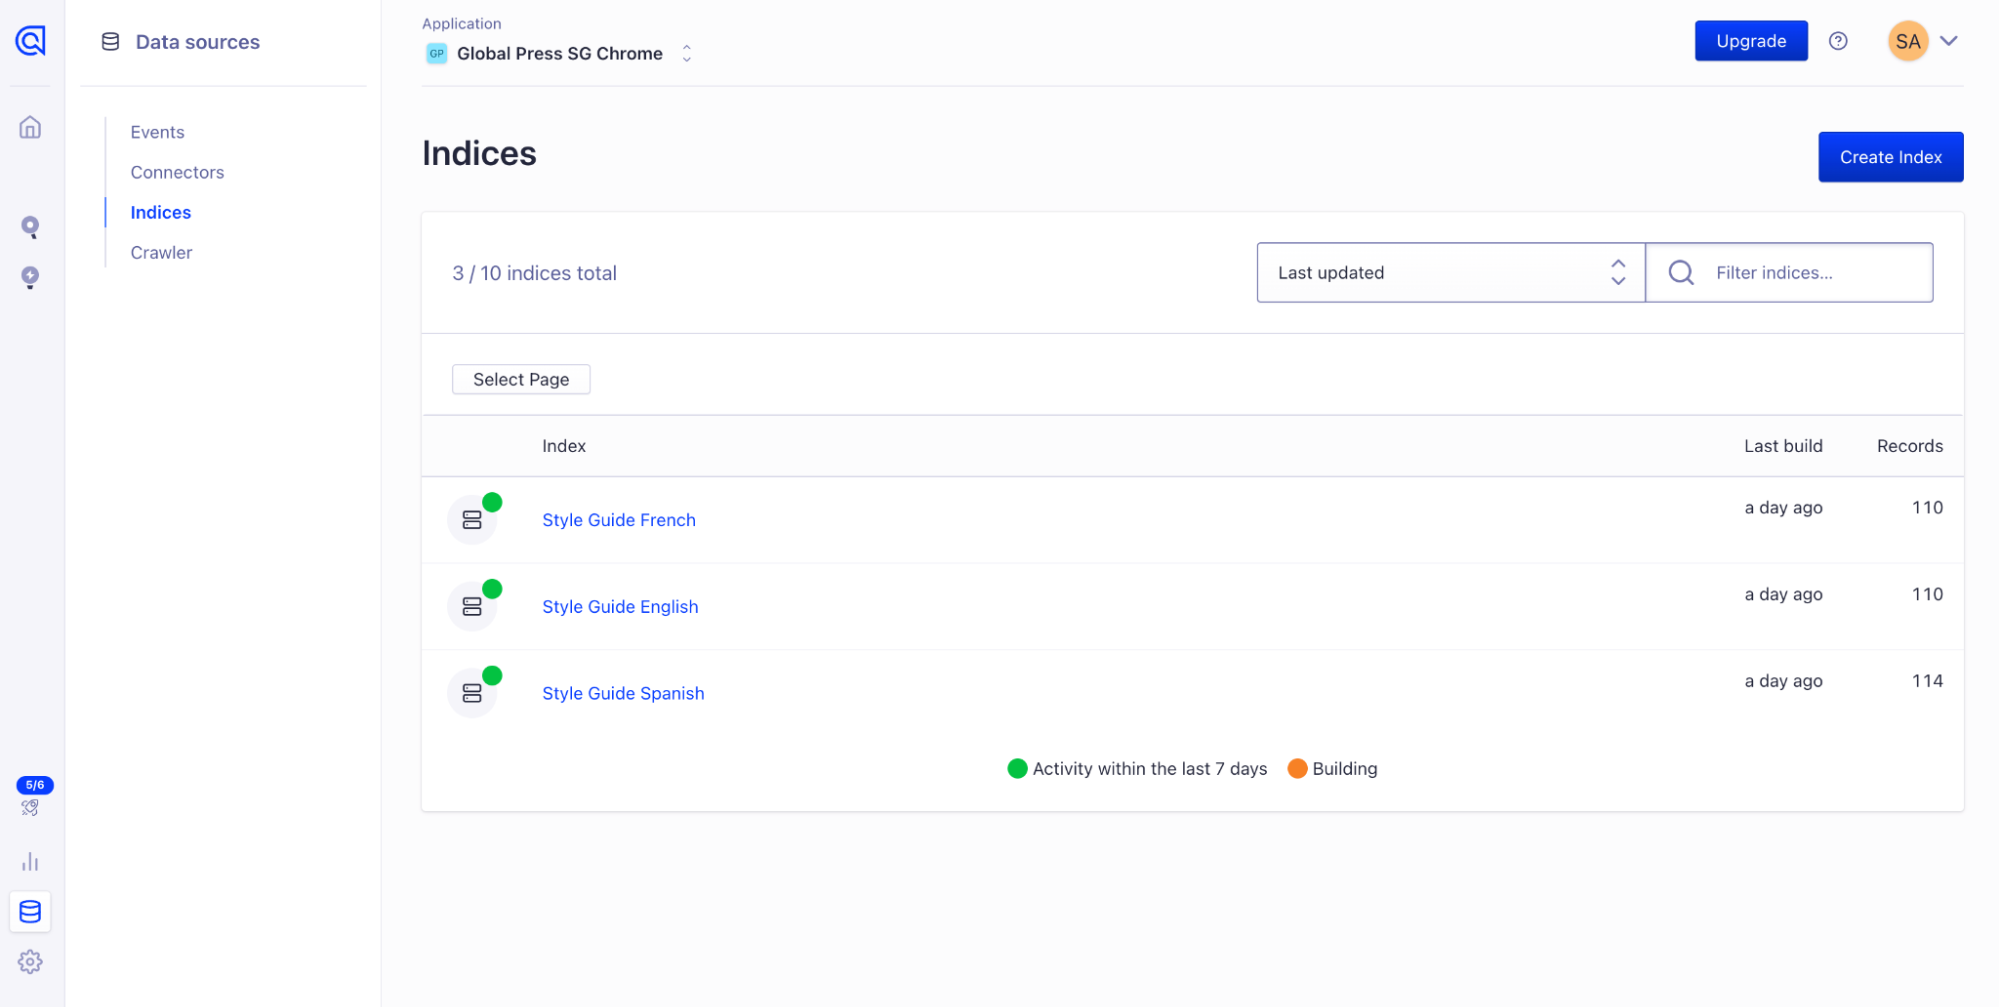Open the SA account dropdown menu
This screenshot has width=1999, height=1008.
tap(1922, 41)
